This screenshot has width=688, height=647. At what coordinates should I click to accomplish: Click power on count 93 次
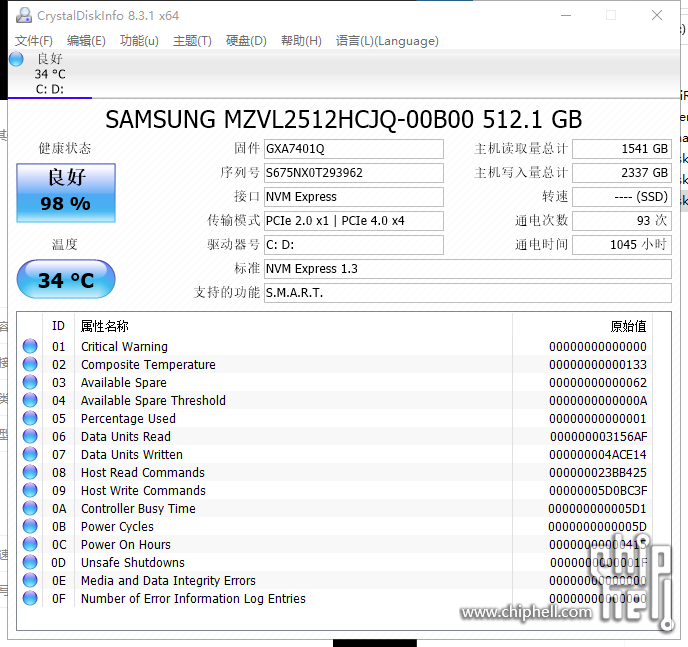click(622, 221)
